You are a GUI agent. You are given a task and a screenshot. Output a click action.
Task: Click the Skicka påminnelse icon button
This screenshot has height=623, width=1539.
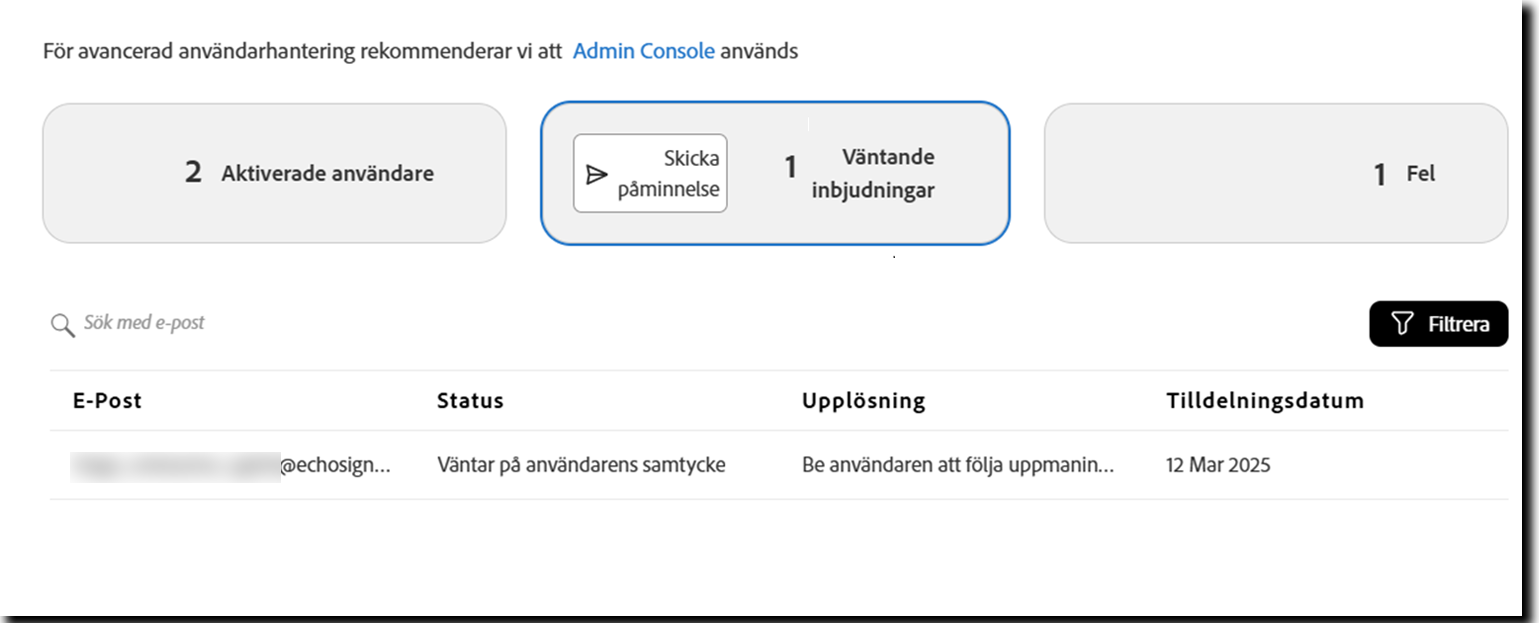(x=650, y=172)
